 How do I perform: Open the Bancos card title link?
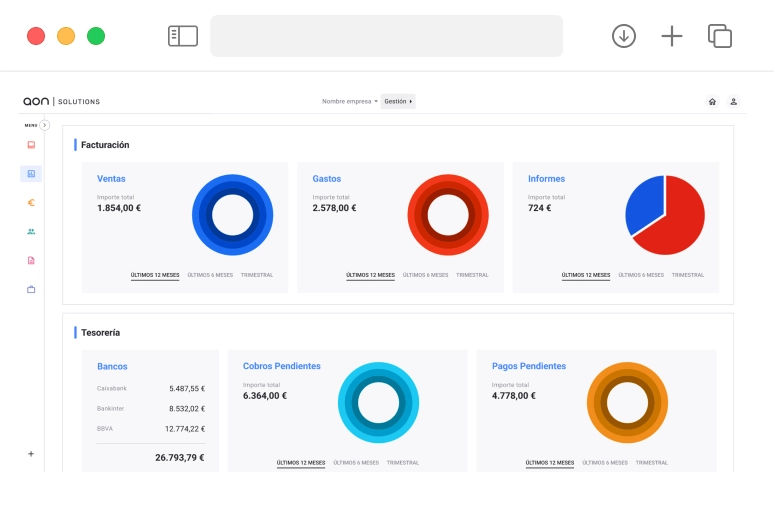pos(112,366)
